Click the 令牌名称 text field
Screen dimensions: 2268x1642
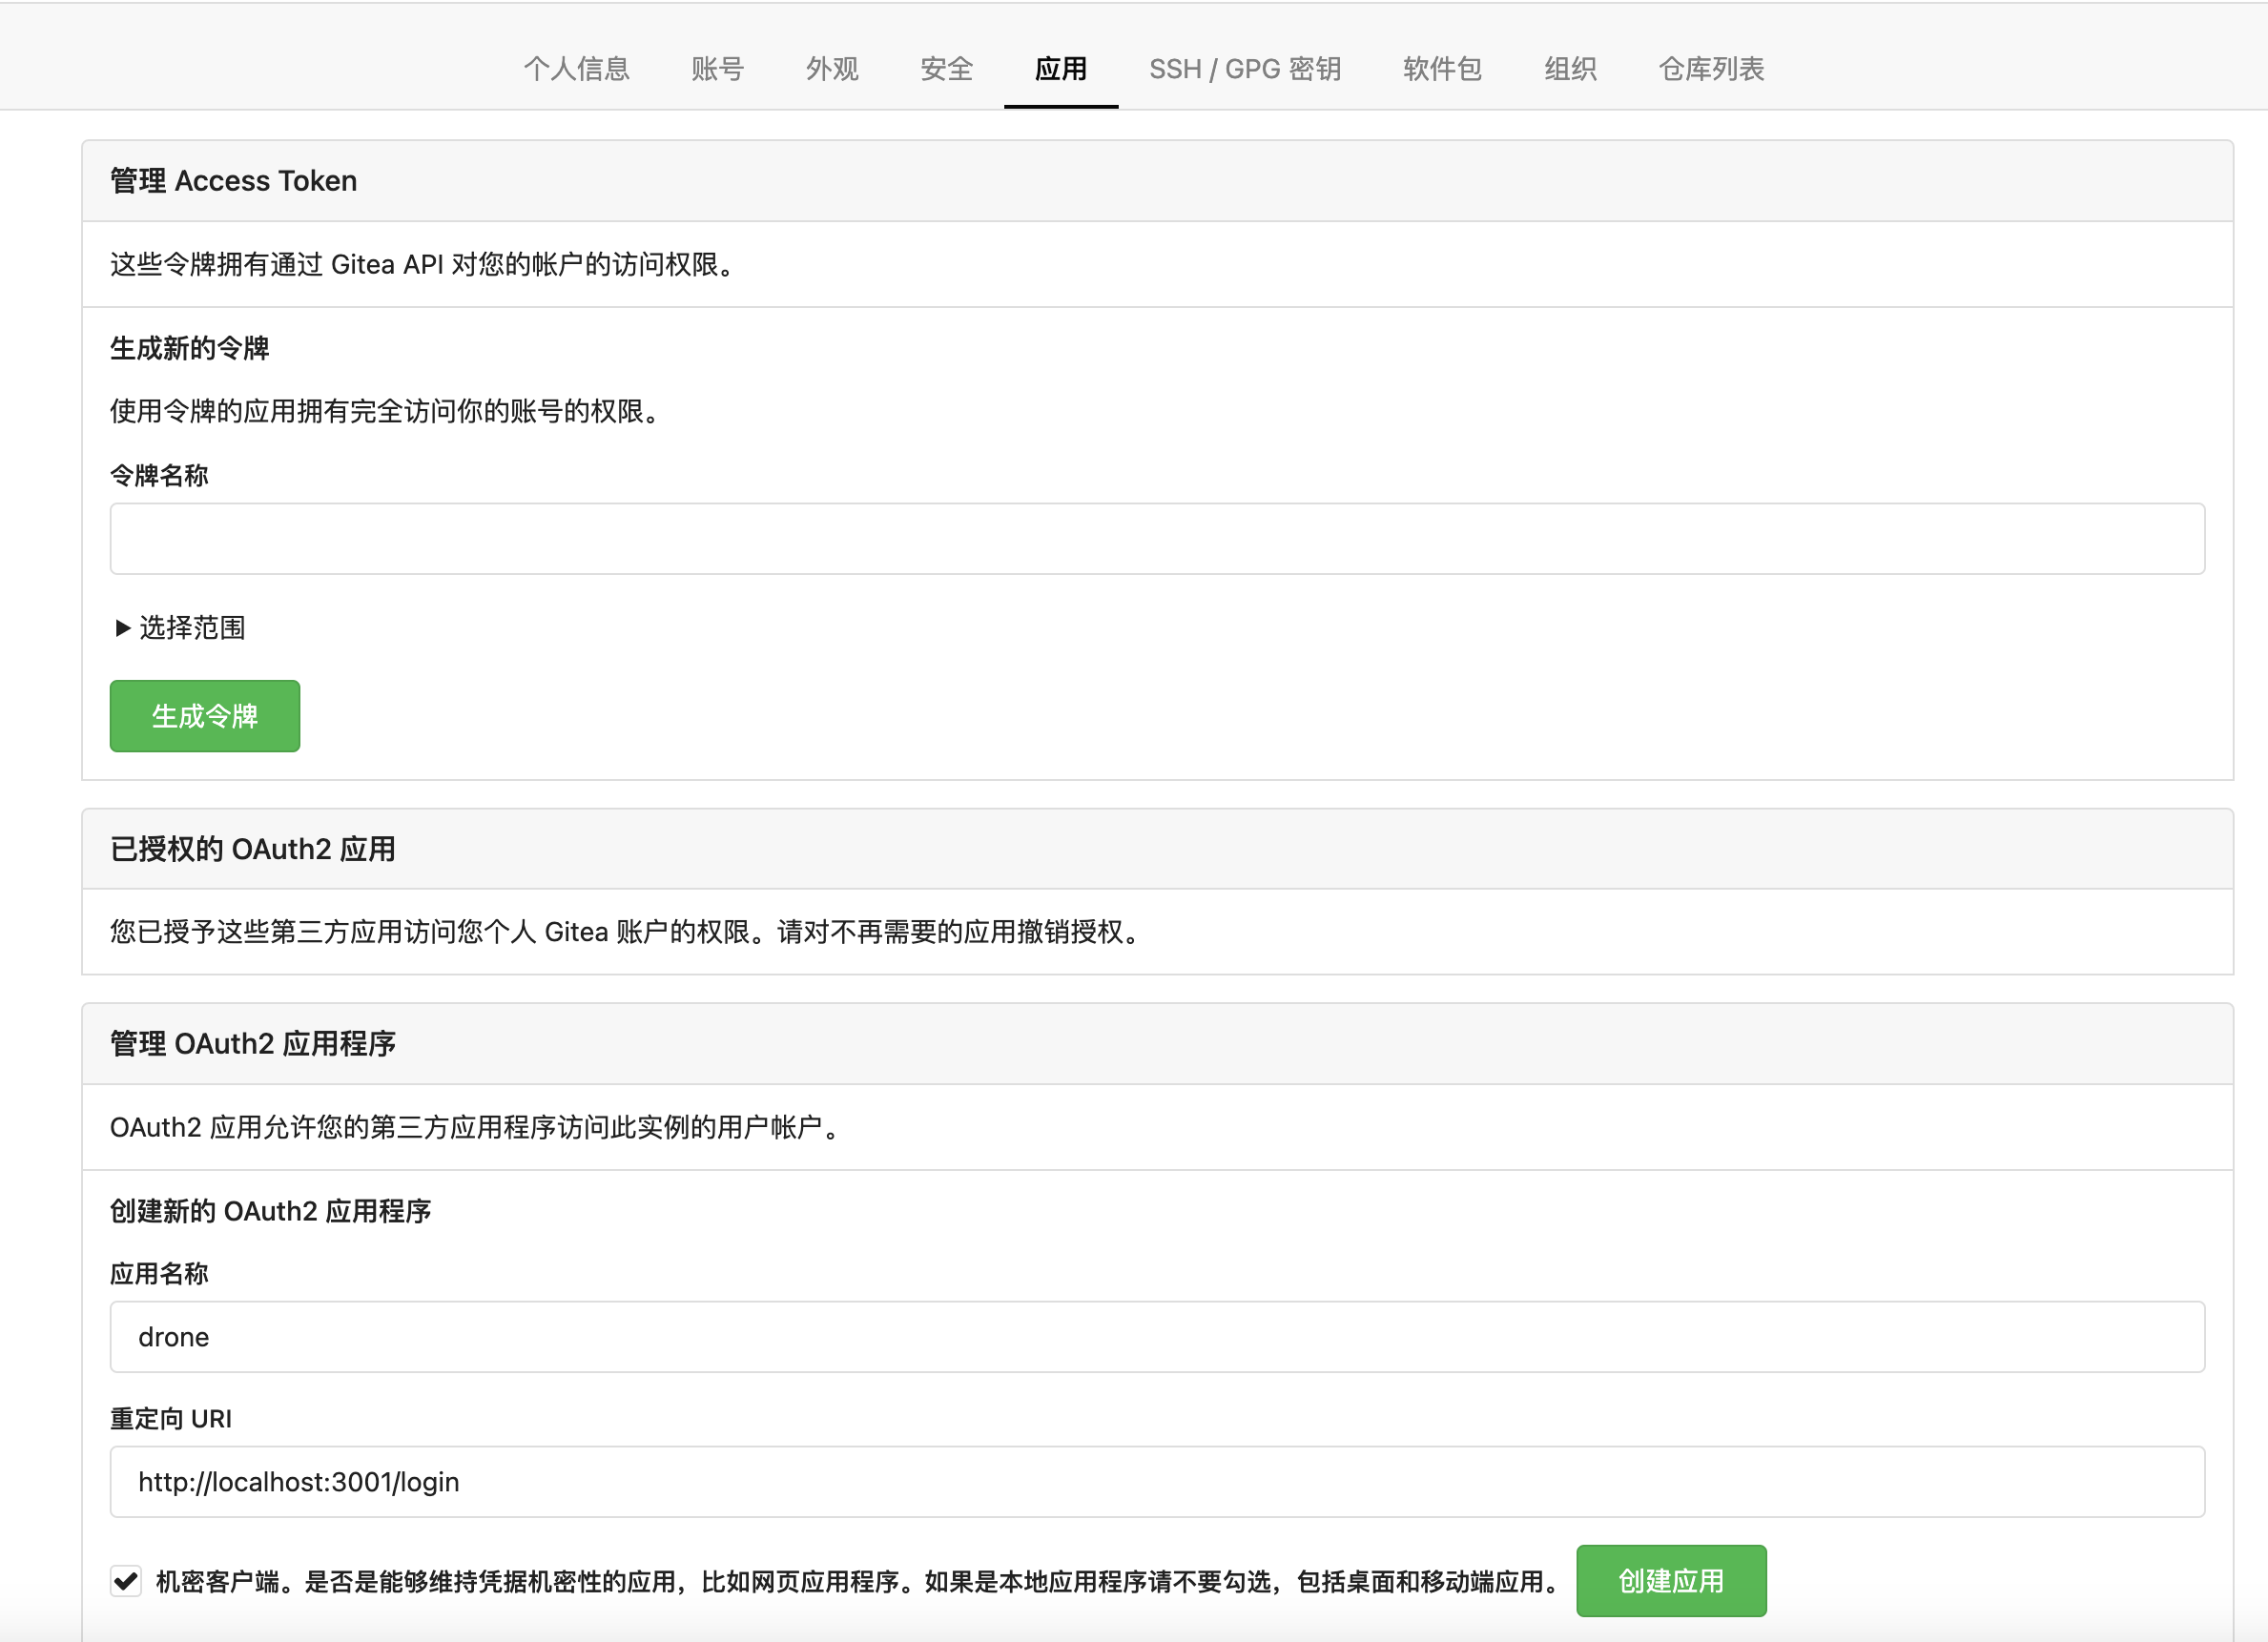(x=1156, y=539)
